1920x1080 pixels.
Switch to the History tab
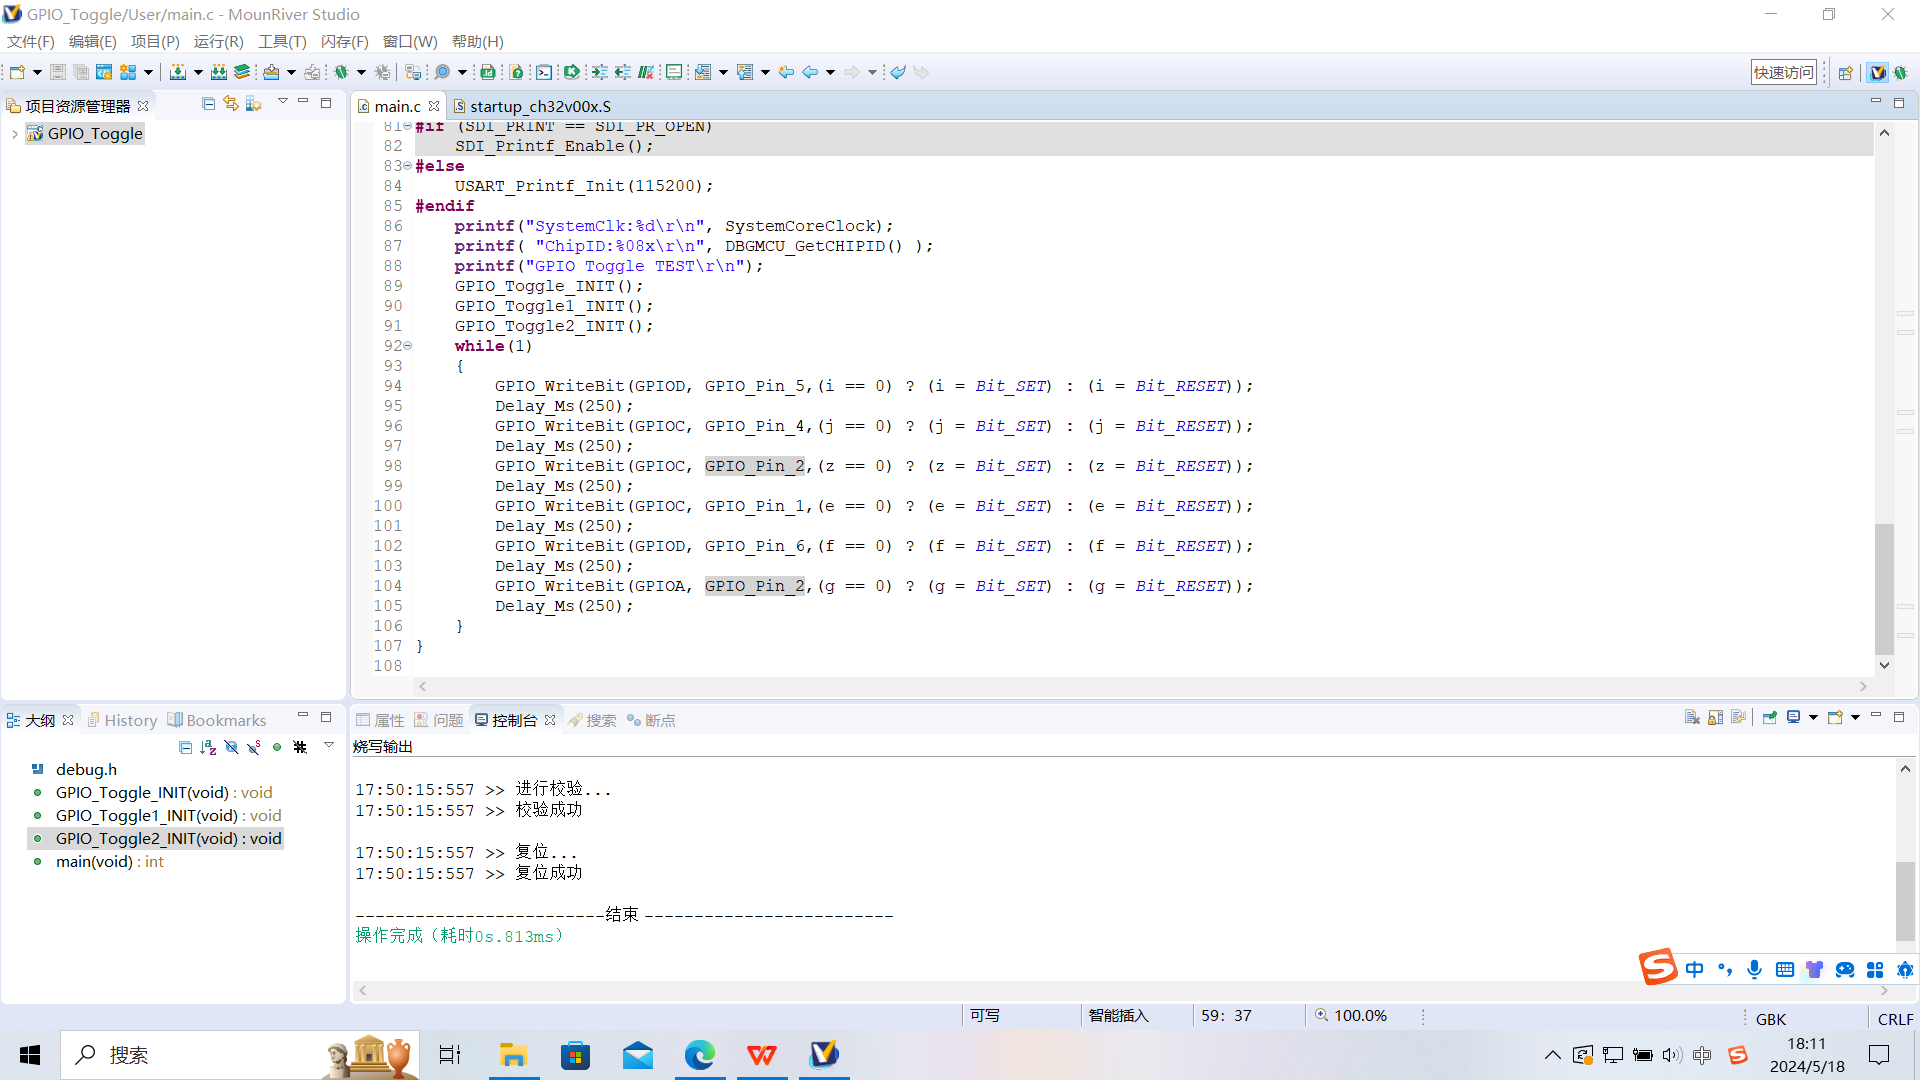pyautogui.click(x=122, y=720)
